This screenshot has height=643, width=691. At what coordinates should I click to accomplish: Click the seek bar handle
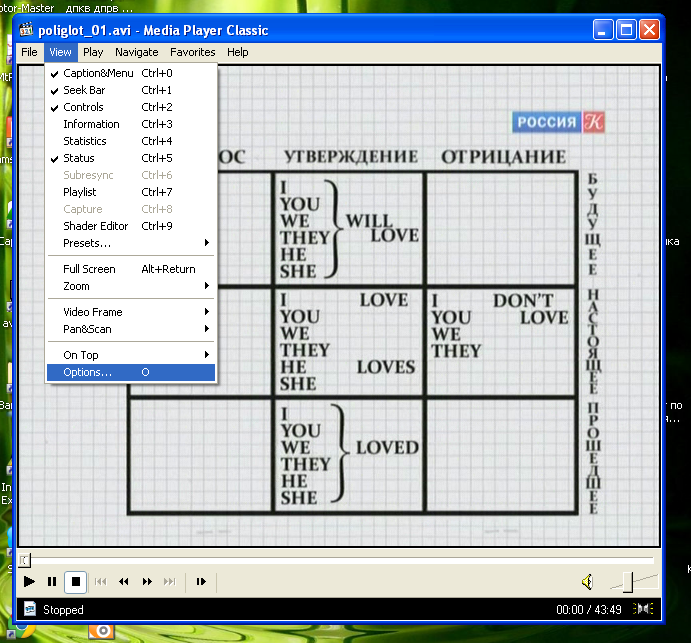point(24,560)
